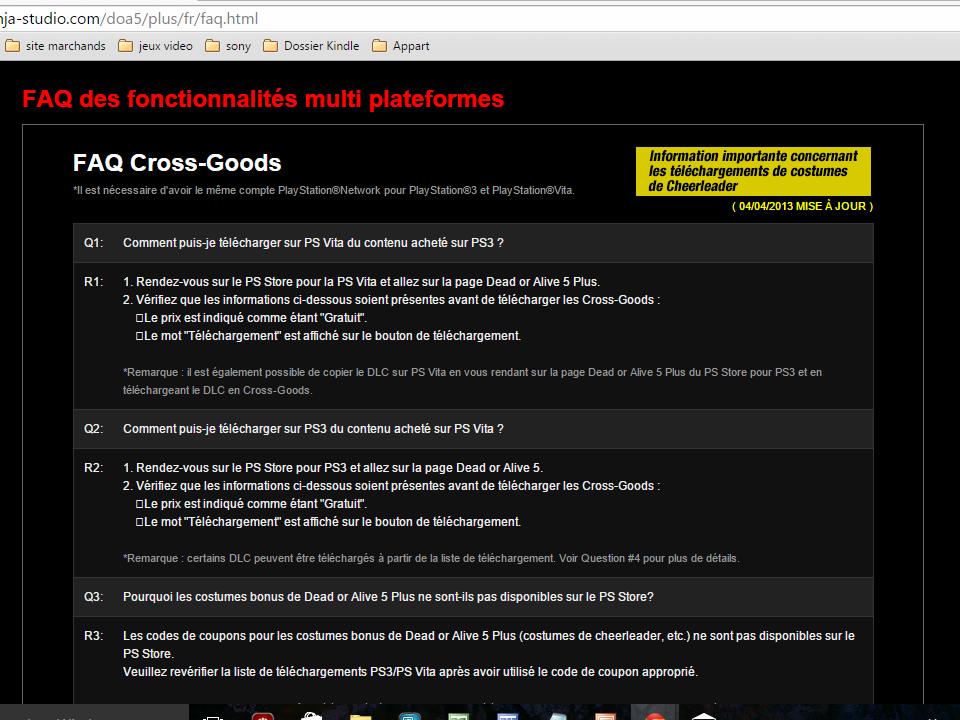The height and width of the screenshot is (720, 960).
Task: Click the address bar showing doa5/plus/fr/faq.html
Action: pyautogui.click(x=480, y=19)
